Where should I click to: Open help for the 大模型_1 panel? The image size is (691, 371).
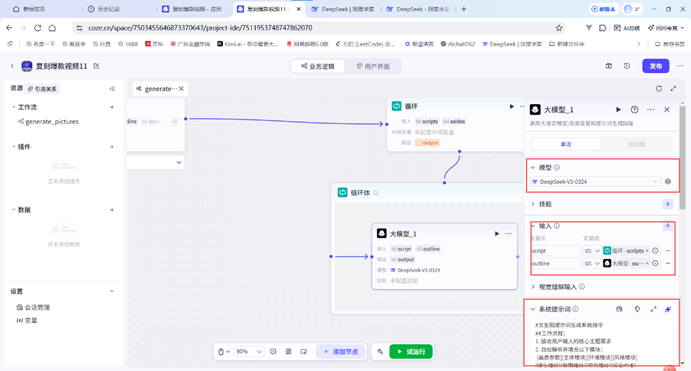[634, 110]
